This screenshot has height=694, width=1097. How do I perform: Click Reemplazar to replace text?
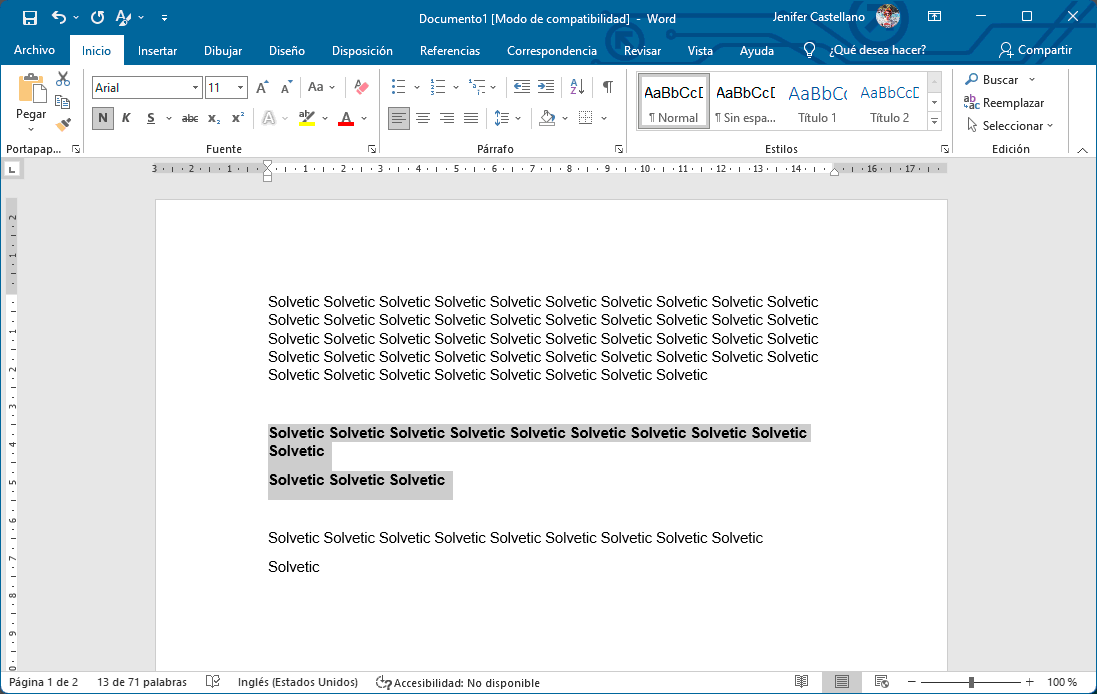pyautogui.click(x=1004, y=103)
